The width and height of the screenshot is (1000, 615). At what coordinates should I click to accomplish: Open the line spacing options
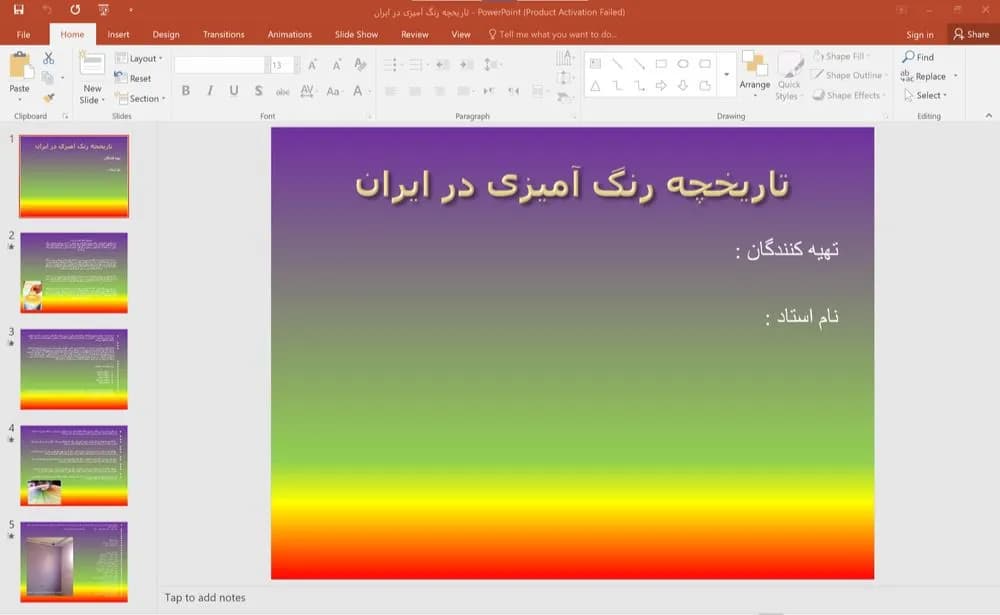point(492,64)
